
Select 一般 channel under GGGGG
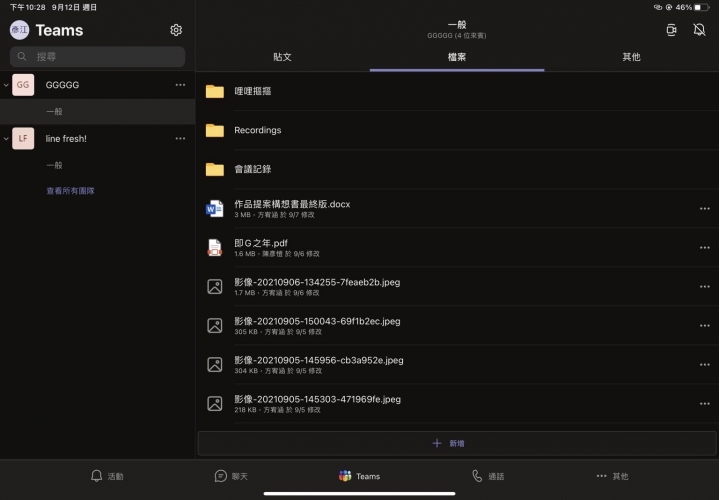(x=97, y=112)
